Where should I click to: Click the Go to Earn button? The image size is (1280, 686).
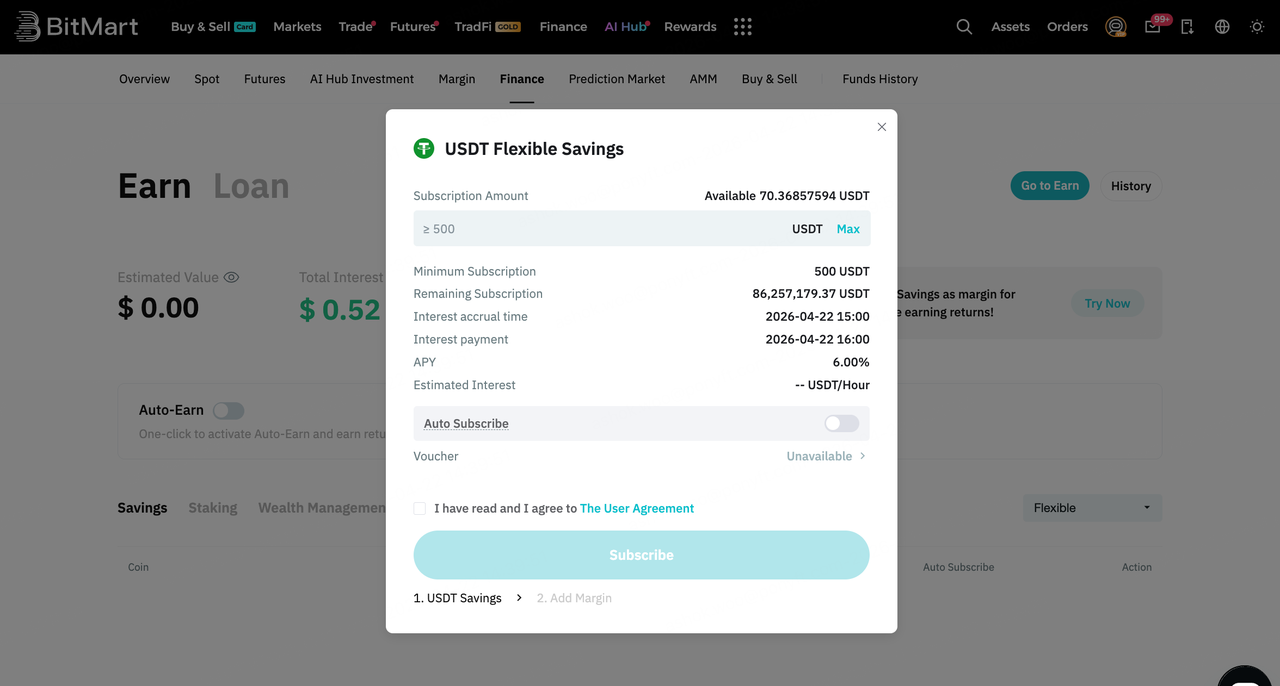pos(1050,186)
